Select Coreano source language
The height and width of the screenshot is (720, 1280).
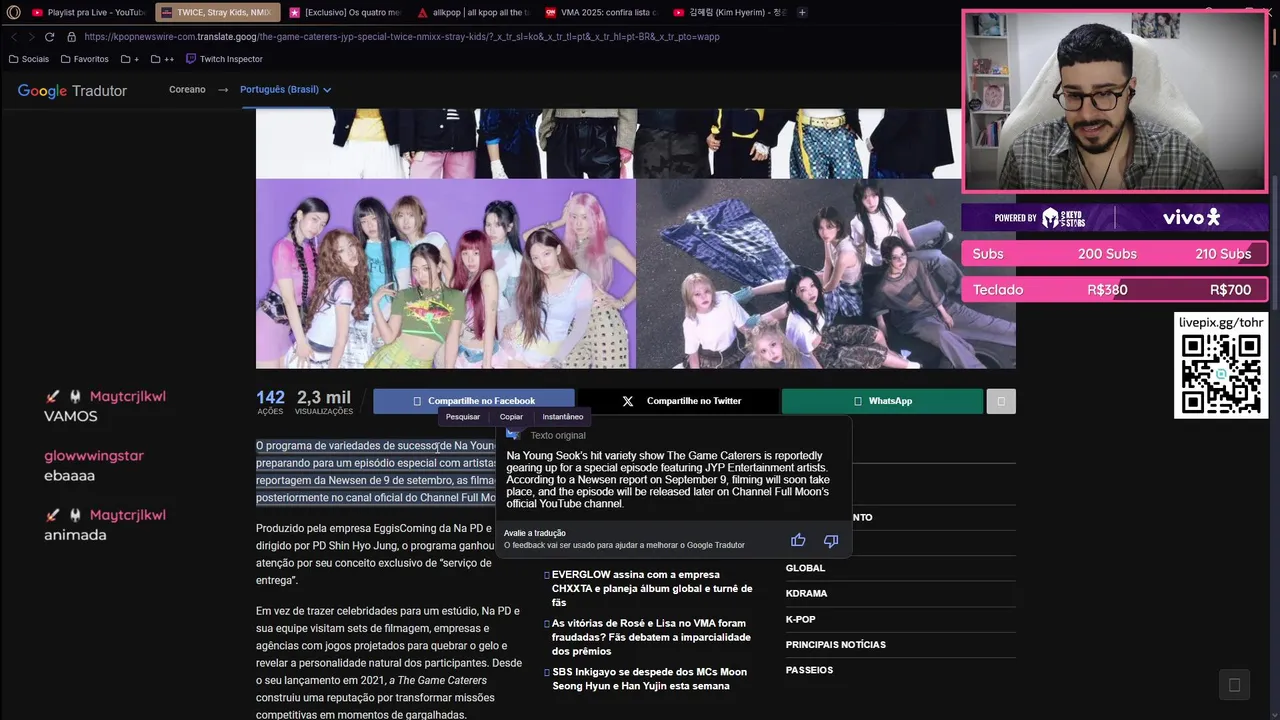[x=187, y=89]
